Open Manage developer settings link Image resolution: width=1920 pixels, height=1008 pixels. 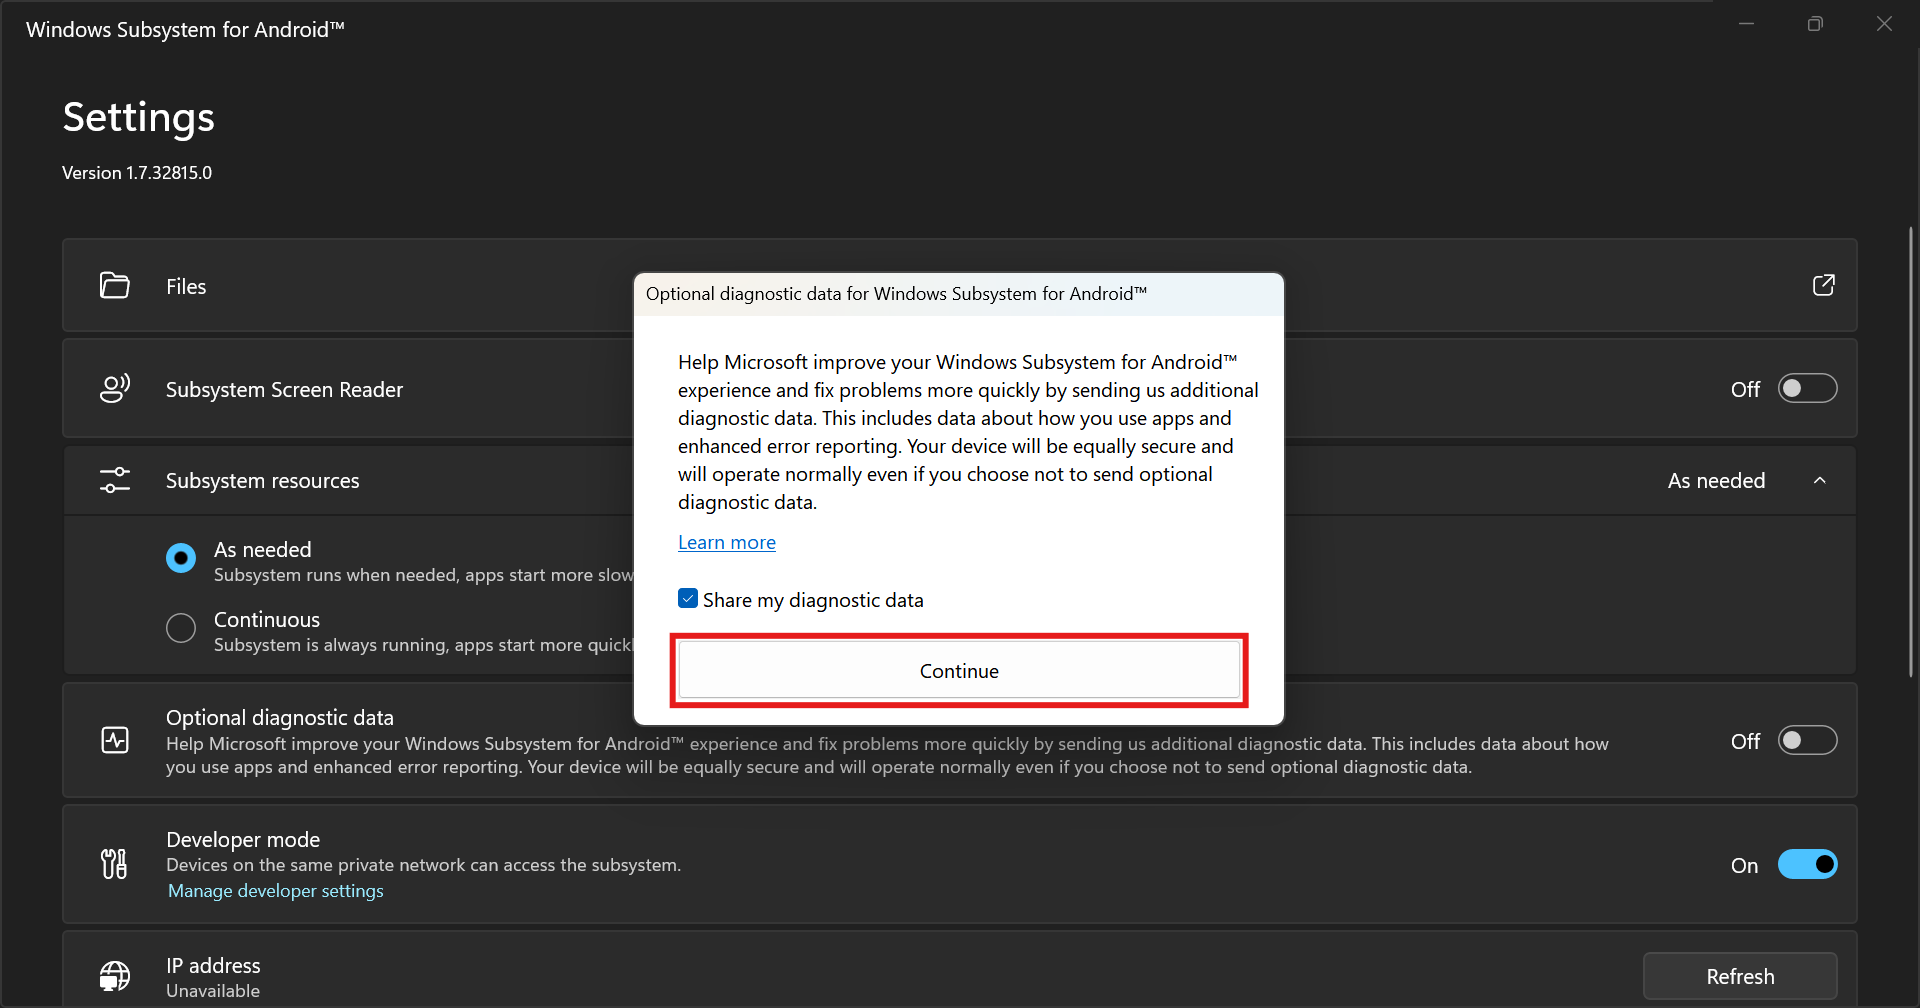point(276,891)
